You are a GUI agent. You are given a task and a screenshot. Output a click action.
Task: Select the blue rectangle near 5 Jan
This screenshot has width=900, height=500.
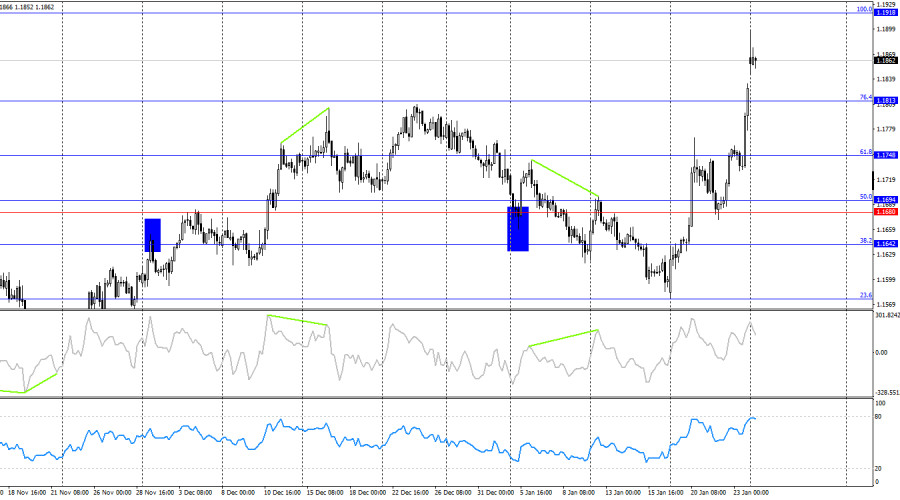click(x=518, y=229)
